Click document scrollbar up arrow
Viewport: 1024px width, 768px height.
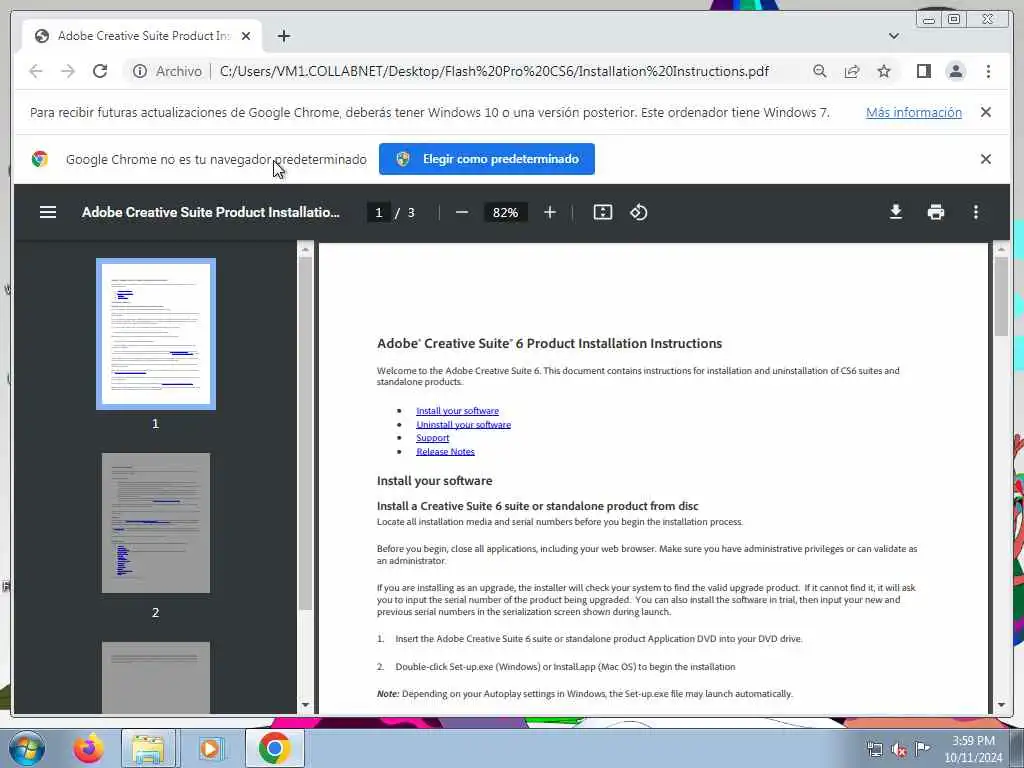coord(1001,249)
